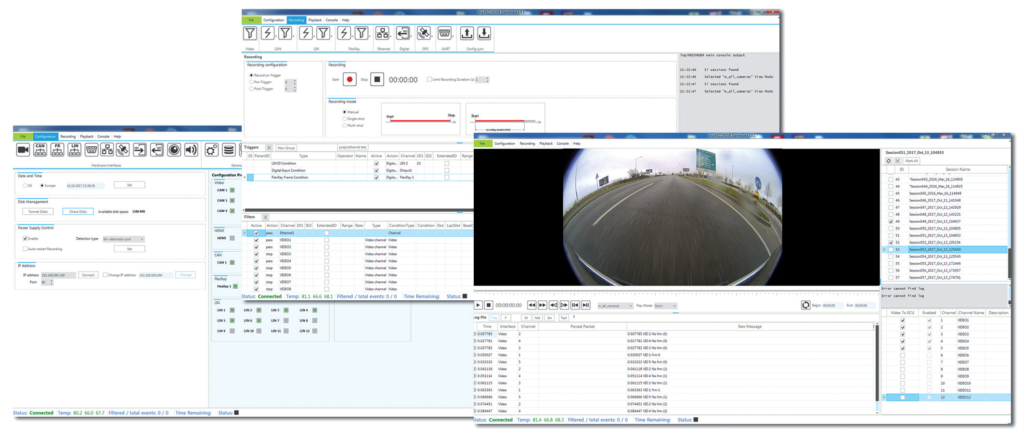Toggle the Auto-restart Recording checkbox
The image size is (1024, 436).
[24, 249]
